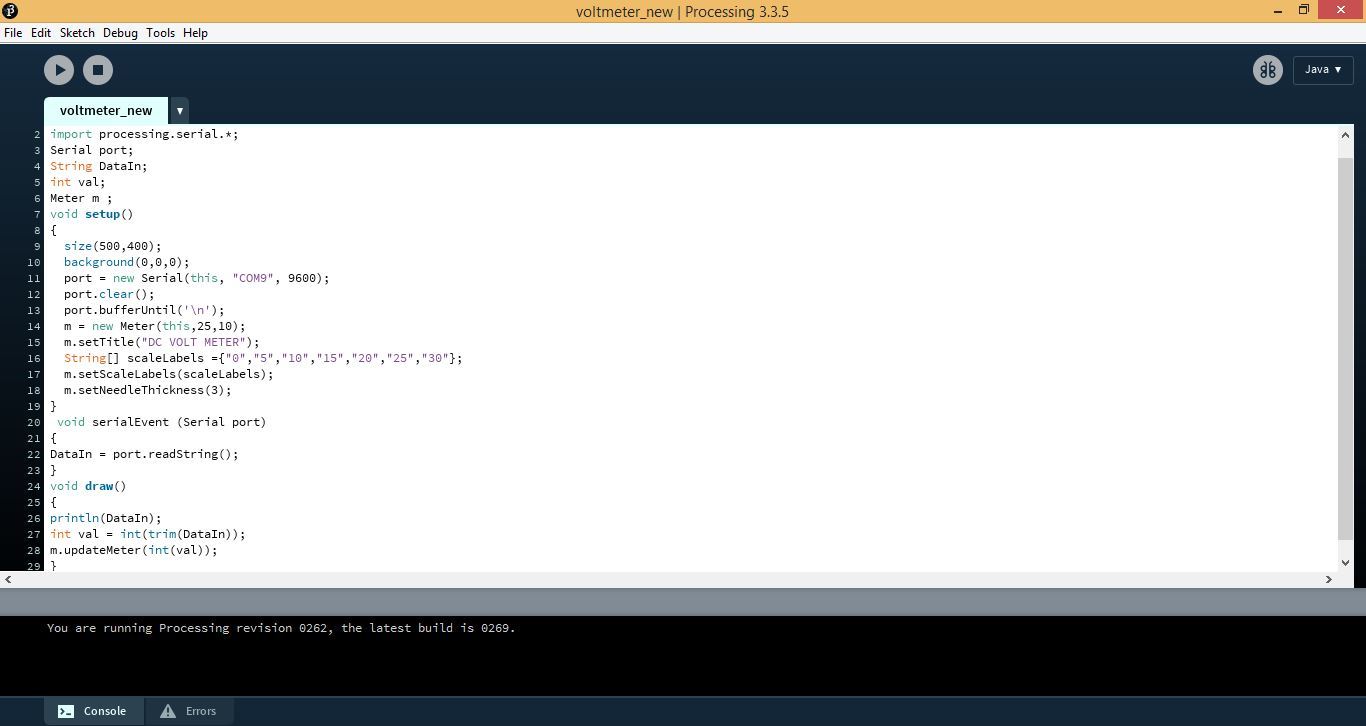
Task: Click the Errors warning triangle icon
Action: coord(168,711)
